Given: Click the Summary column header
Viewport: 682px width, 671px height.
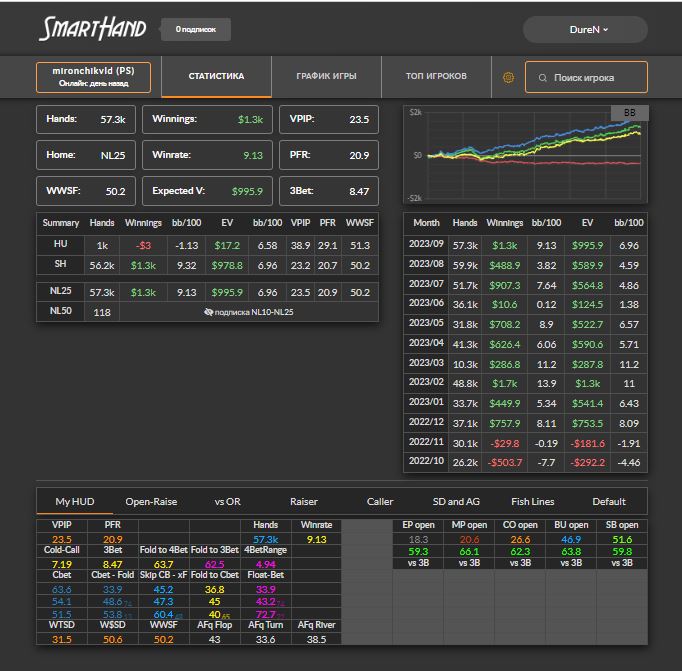Looking at the screenshot, I should pos(60,223).
